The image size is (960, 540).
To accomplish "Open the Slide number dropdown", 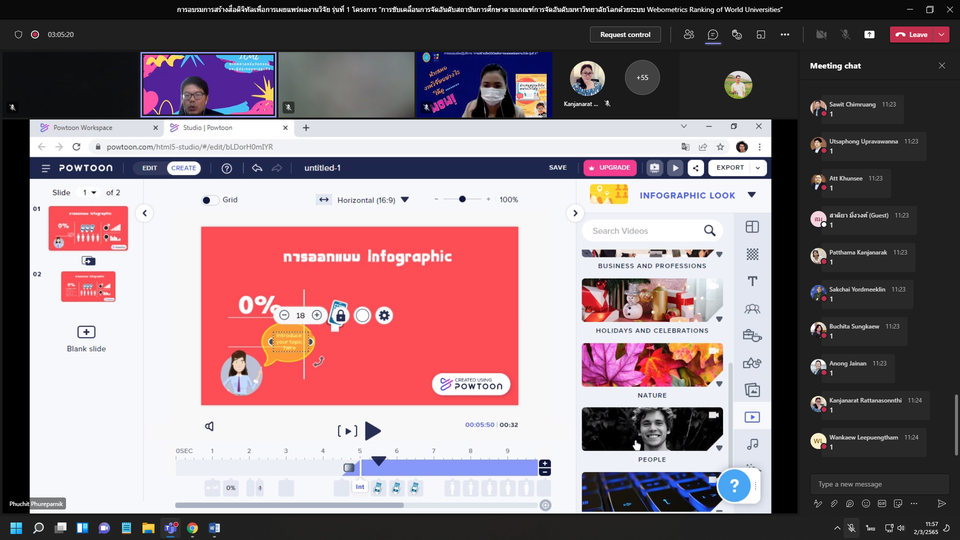I will (x=89, y=192).
